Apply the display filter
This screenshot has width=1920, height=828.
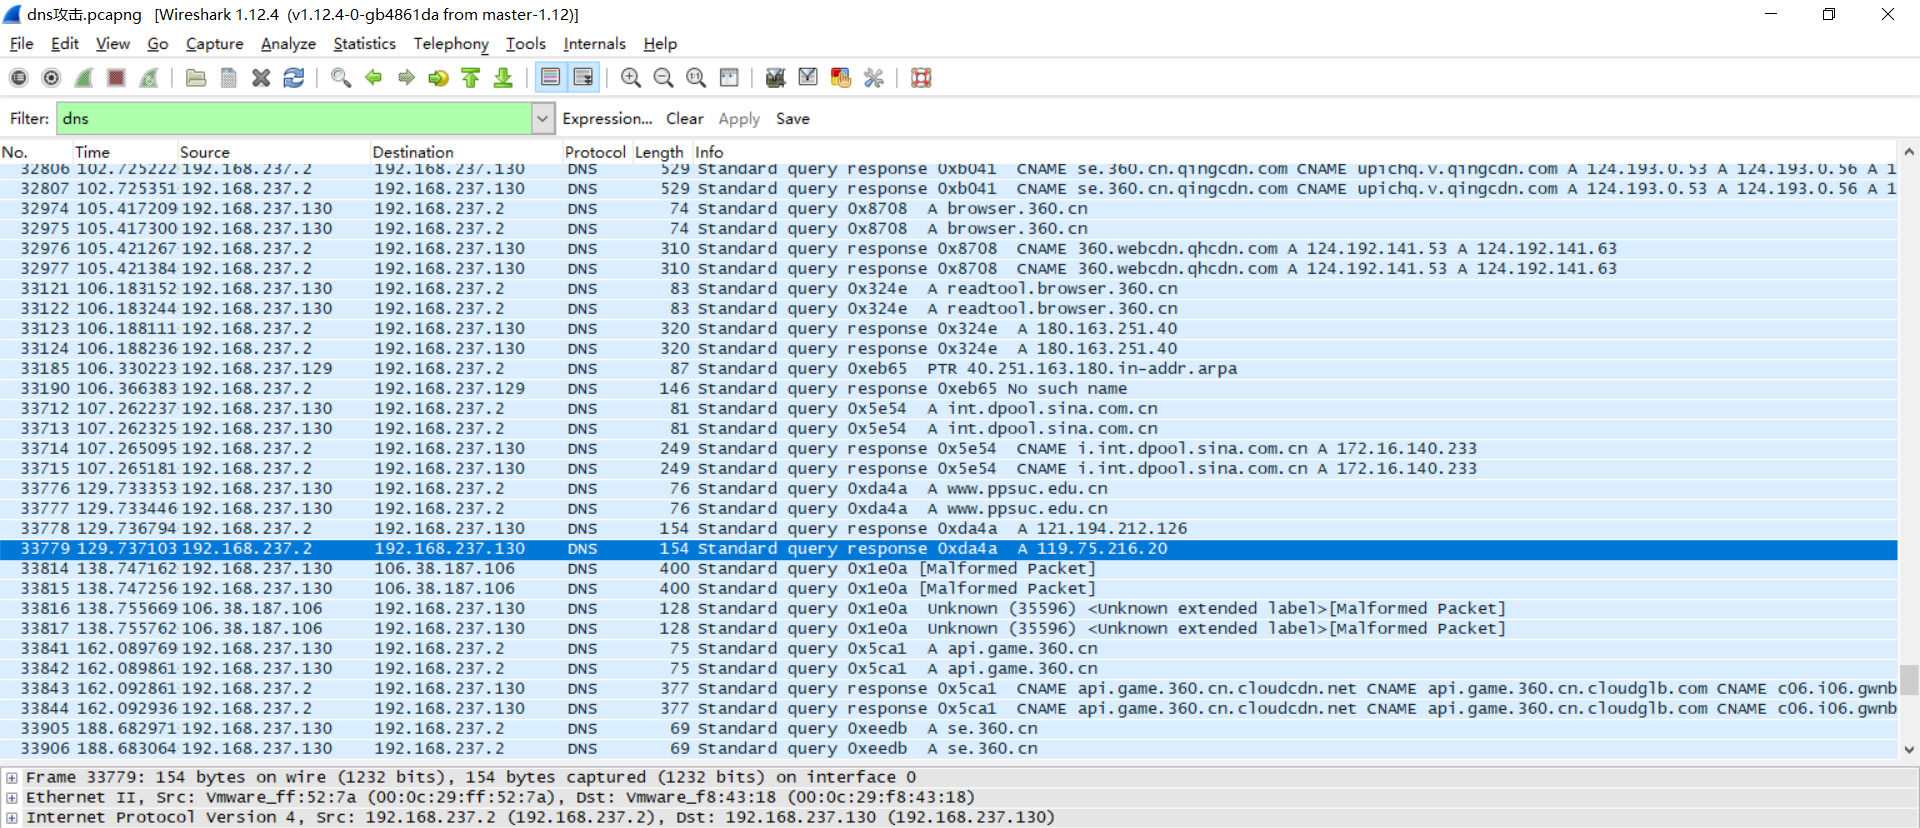click(x=739, y=119)
